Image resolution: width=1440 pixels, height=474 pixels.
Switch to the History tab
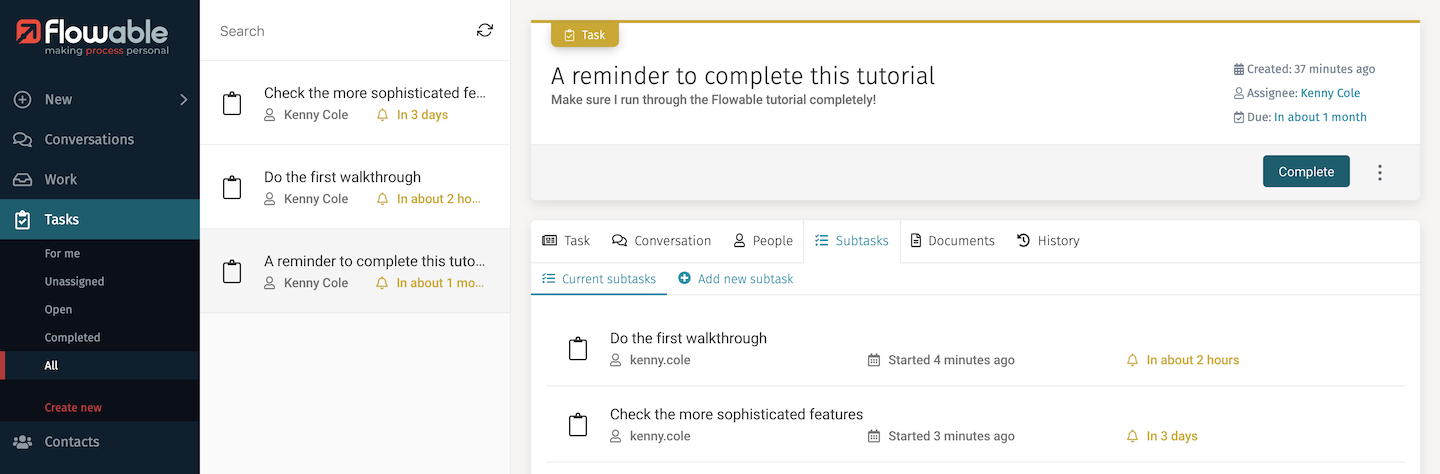click(1048, 241)
